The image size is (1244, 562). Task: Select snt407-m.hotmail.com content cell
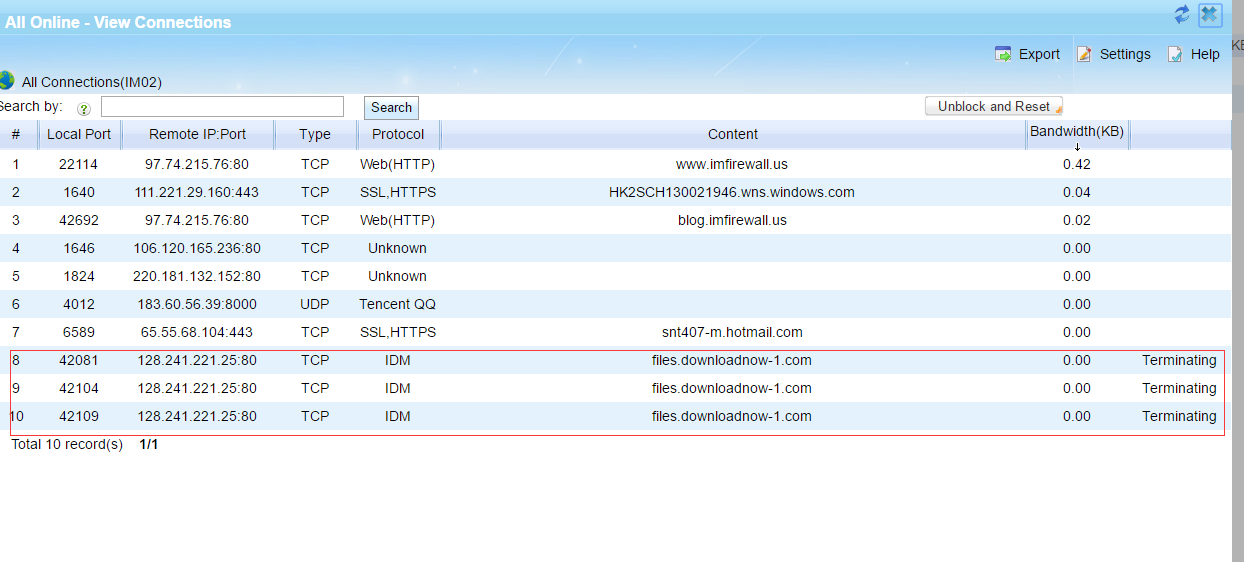pyautogui.click(x=732, y=332)
